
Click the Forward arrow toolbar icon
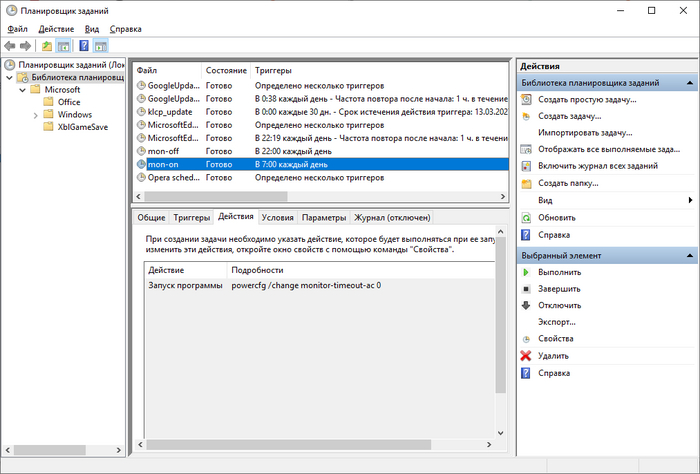click(x=25, y=46)
